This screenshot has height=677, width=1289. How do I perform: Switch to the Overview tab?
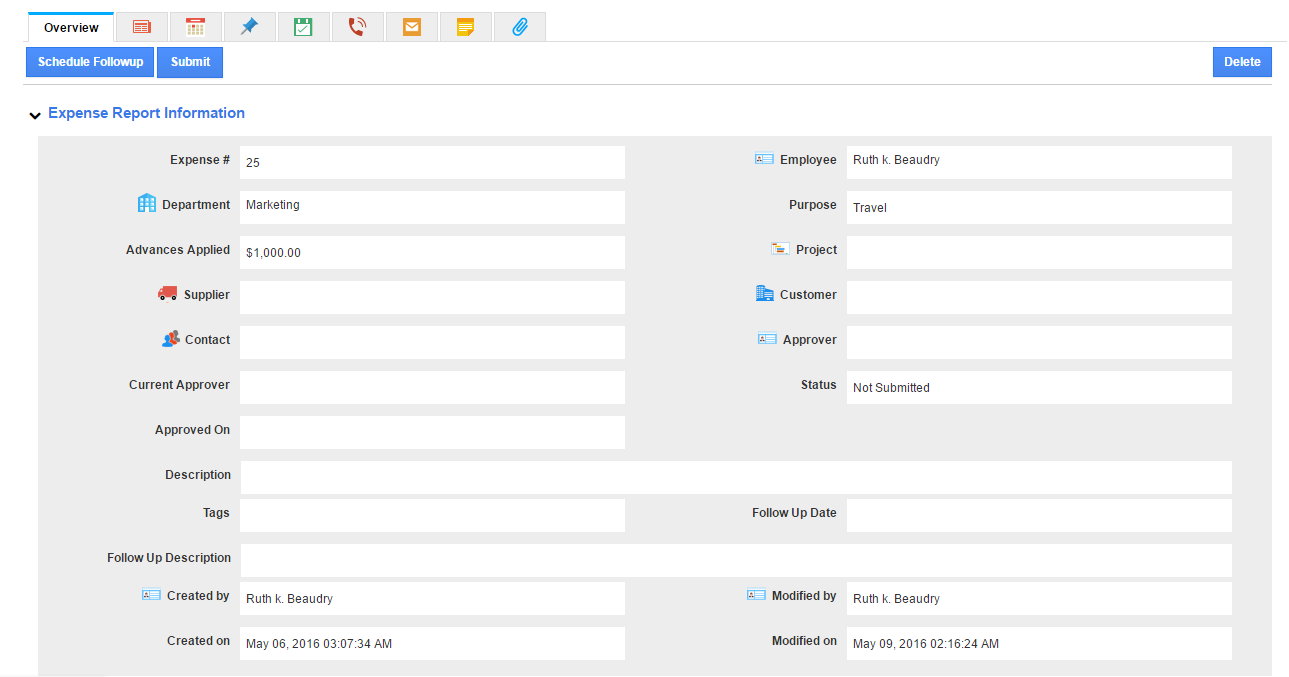click(71, 27)
